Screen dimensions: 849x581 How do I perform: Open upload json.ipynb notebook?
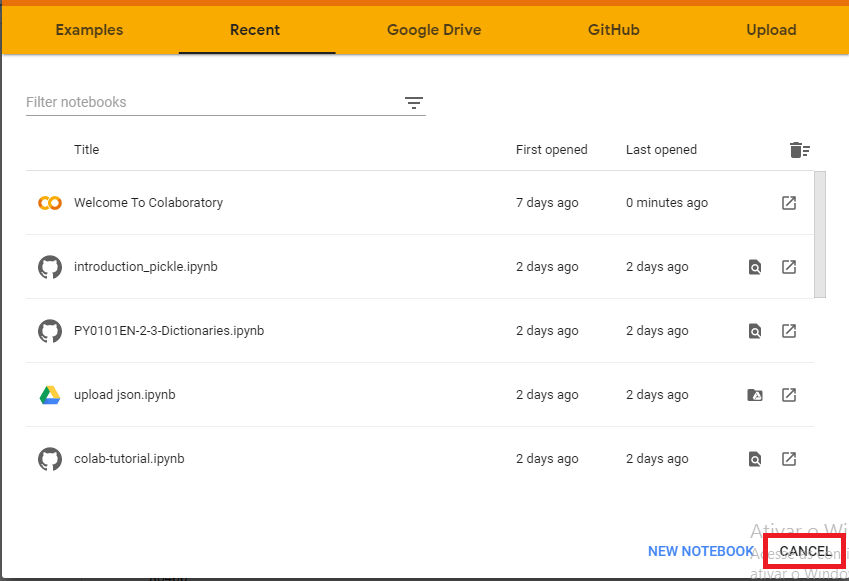pyautogui.click(x=125, y=395)
